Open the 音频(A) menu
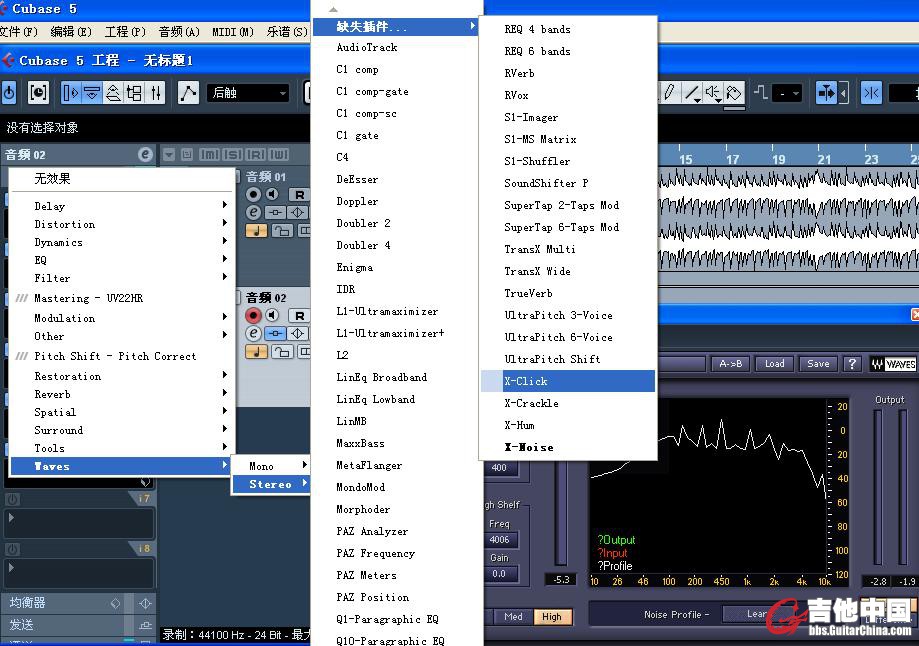The height and width of the screenshot is (646, 919). pyautogui.click(x=179, y=32)
